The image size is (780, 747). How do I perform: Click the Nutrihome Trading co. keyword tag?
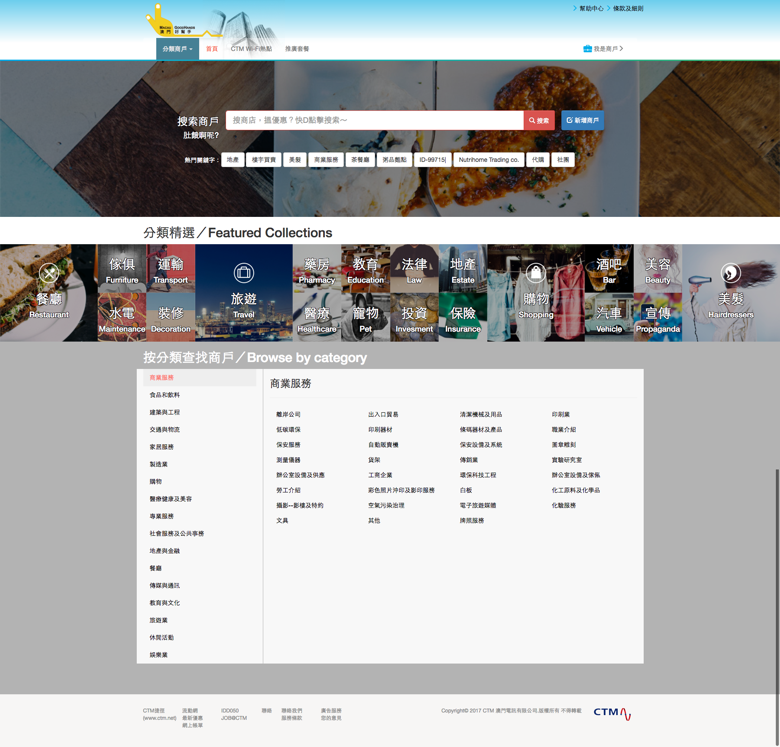coord(489,160)
